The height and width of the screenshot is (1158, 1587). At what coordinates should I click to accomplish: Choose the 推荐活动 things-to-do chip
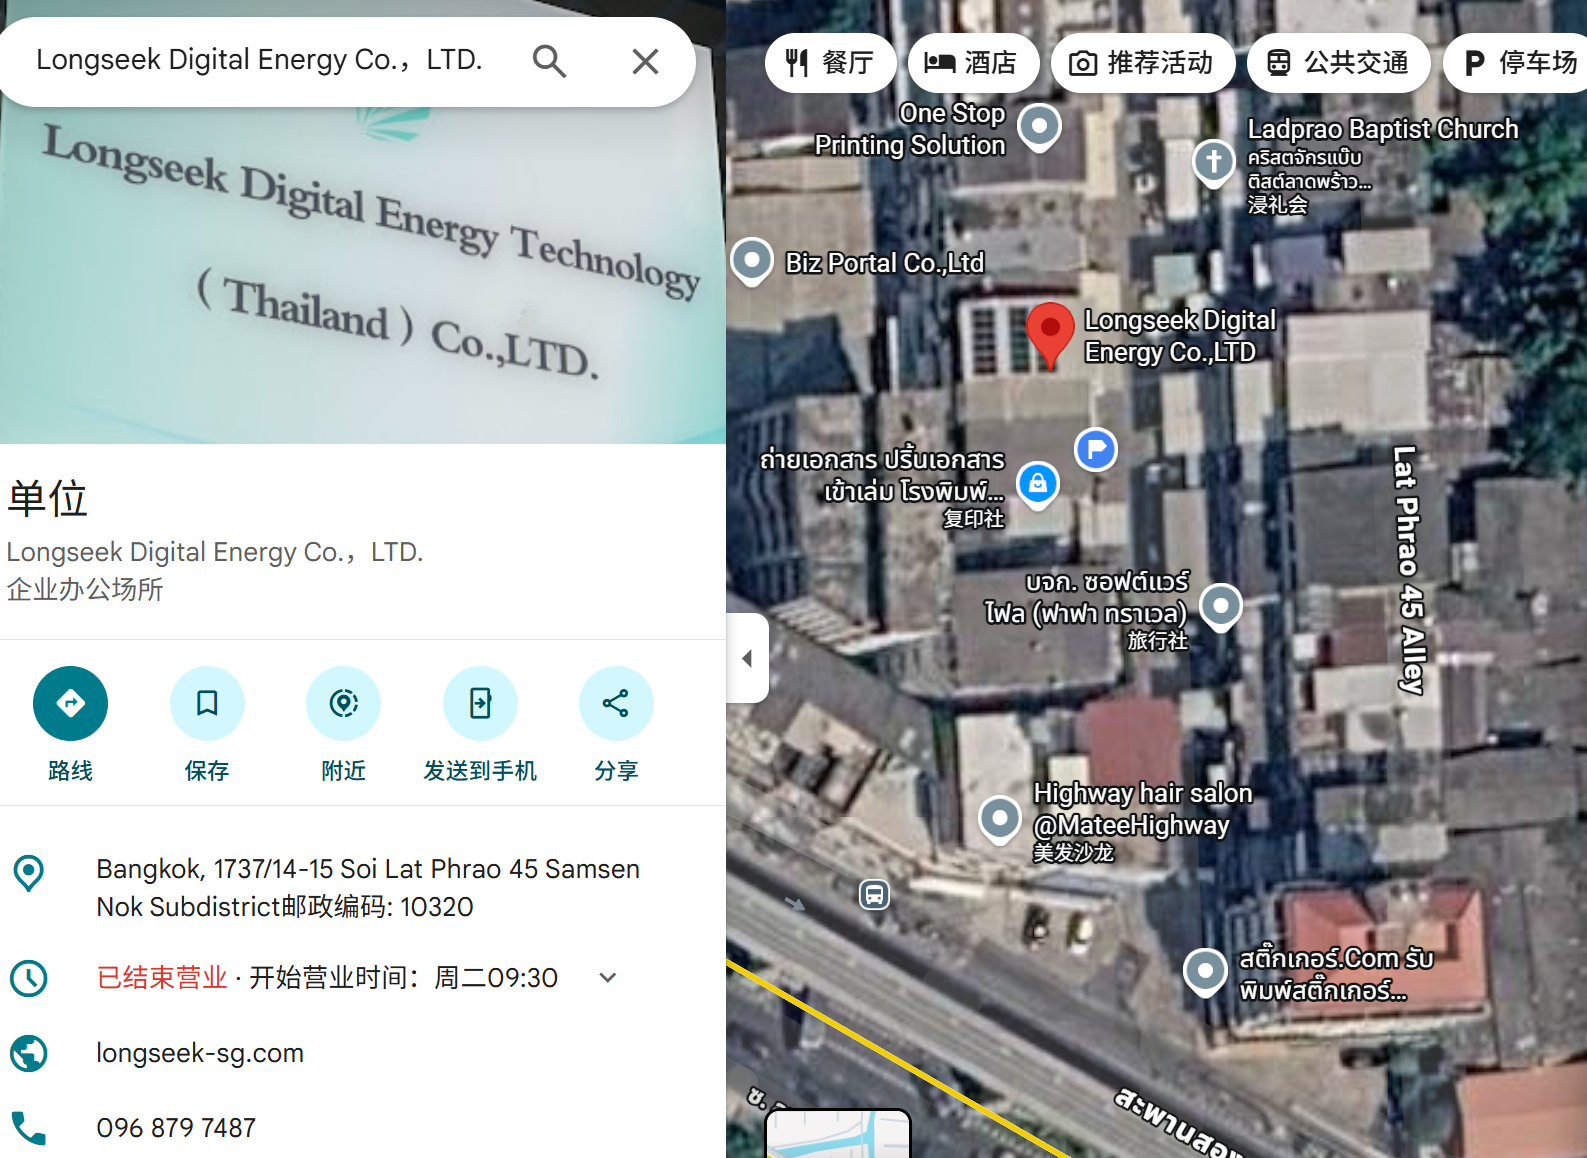point(1142,63)
